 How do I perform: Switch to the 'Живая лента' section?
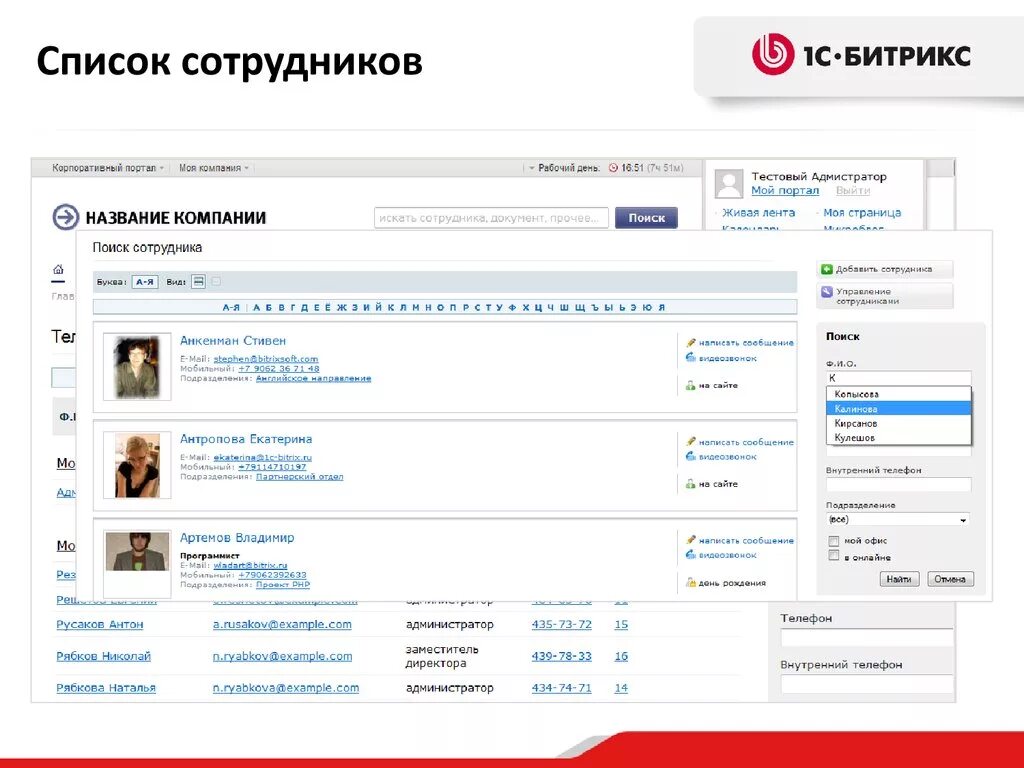[x=760, y=212]
